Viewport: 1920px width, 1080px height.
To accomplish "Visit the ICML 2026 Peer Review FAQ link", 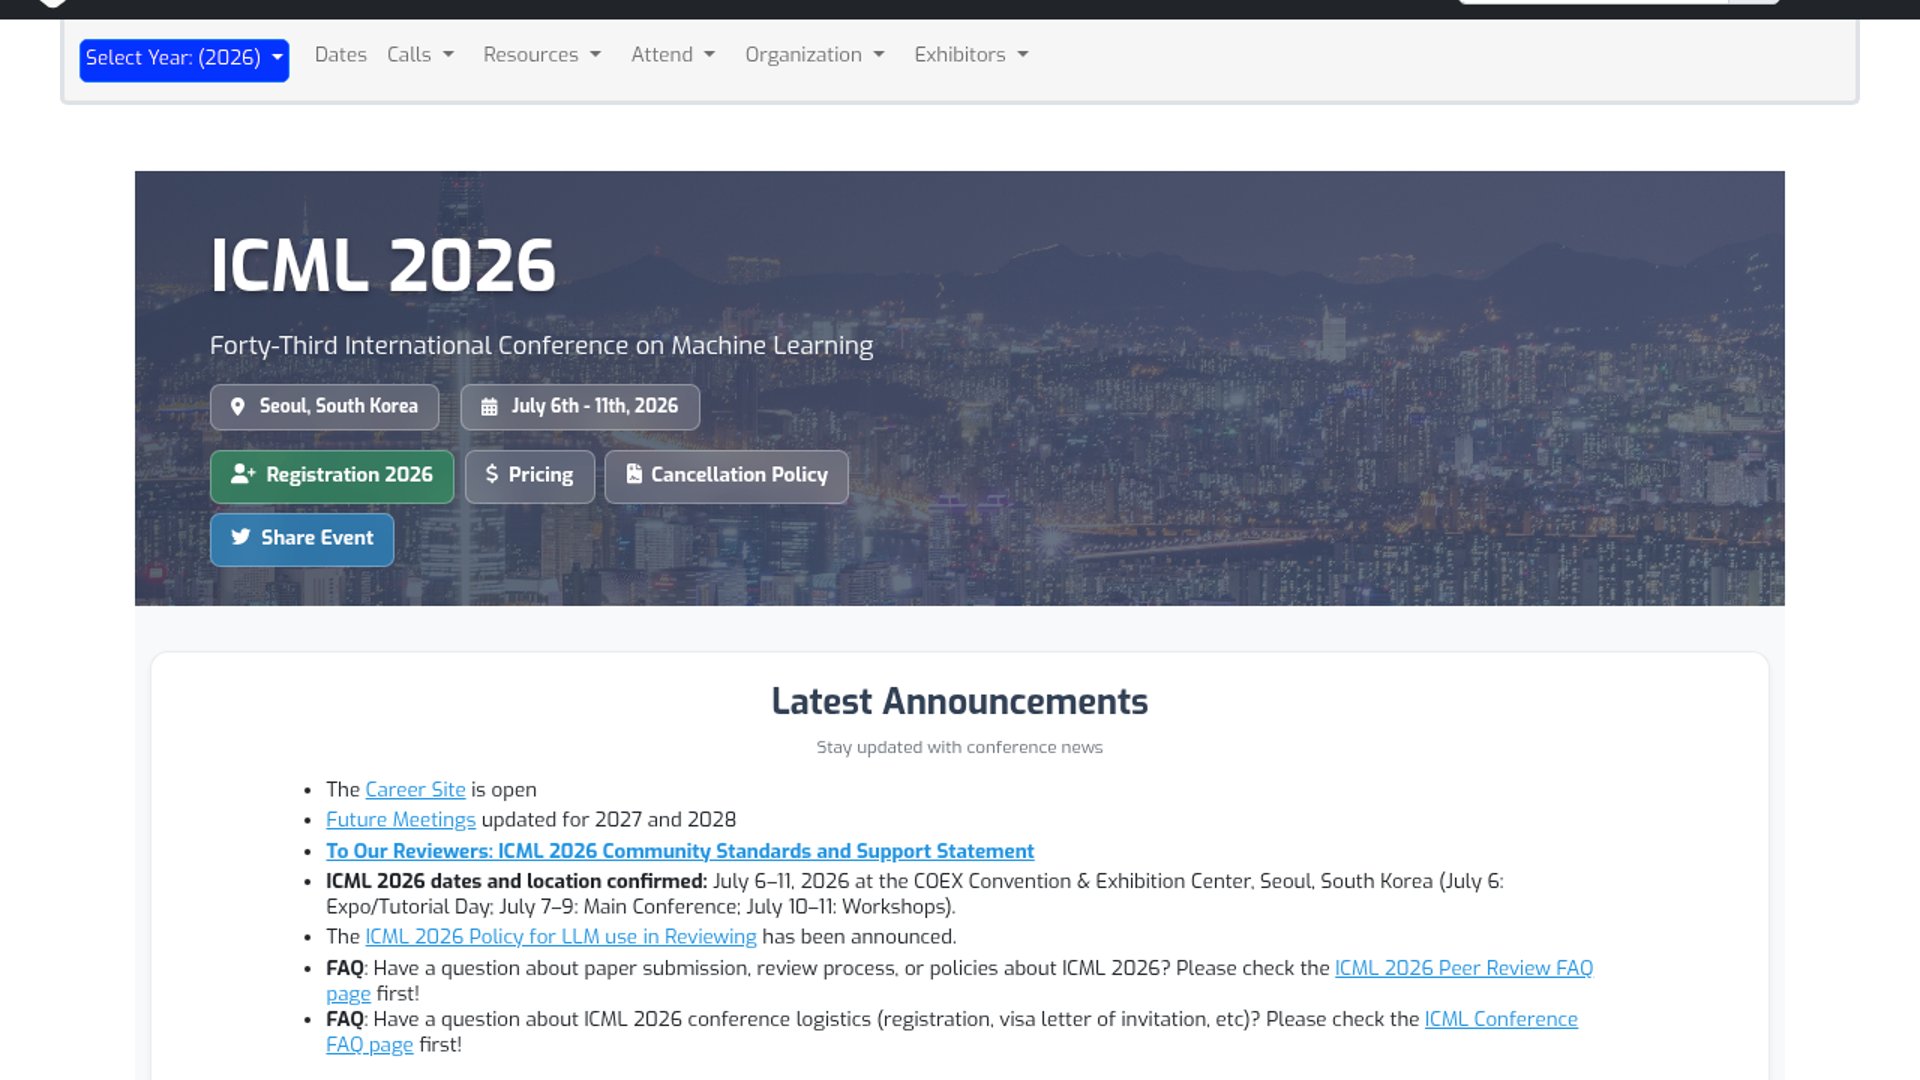I will point(1462,968).
